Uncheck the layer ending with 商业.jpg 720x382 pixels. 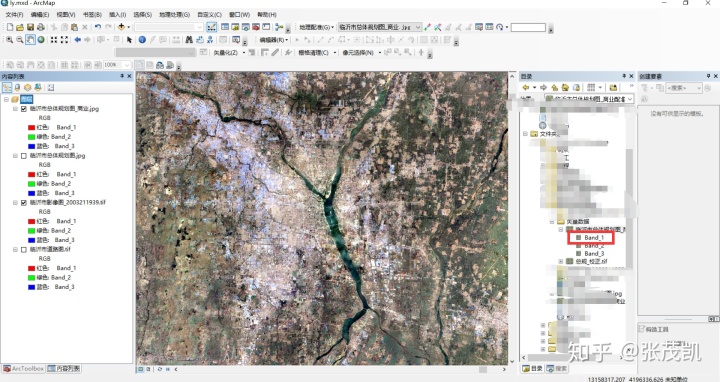tap(24, 109)
